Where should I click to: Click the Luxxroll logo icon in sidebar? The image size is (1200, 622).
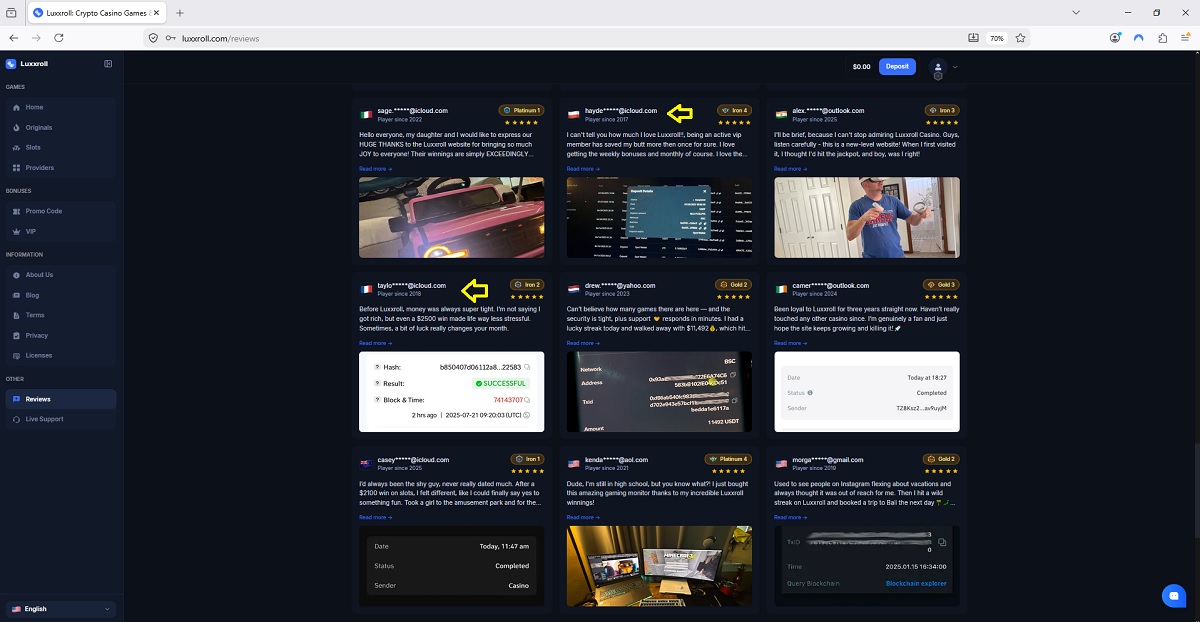tap(11, 64)
